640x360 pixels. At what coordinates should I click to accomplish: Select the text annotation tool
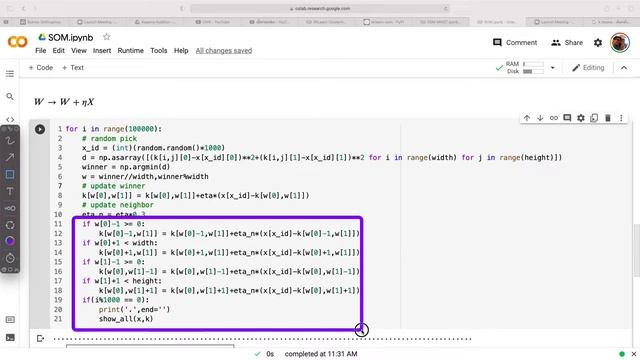click(x=10, y=191)
